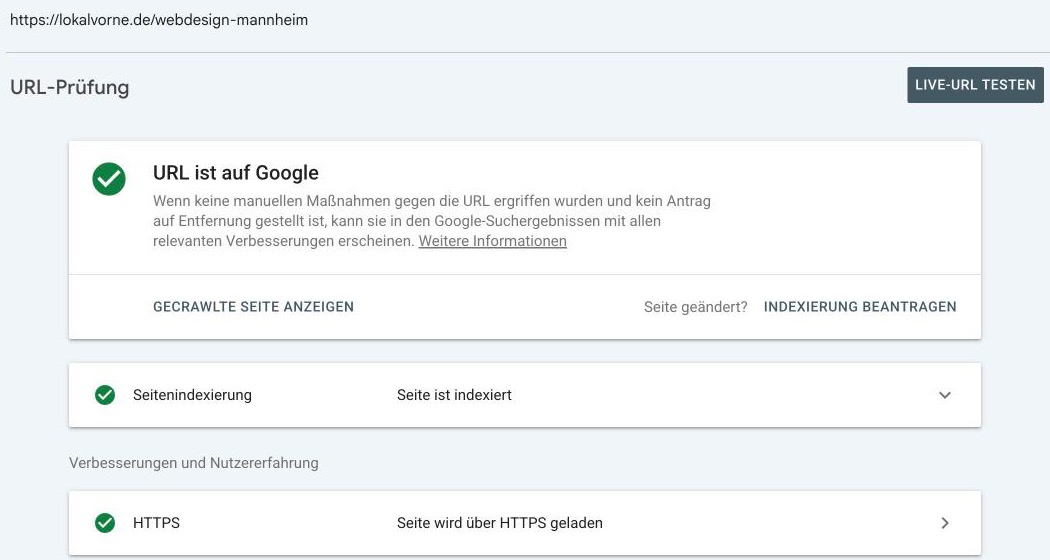Image resolution: width=1050 pixels, height=560 pixels.
Task: Click the Seitenindexierung row label
Action: pos(192,395)
